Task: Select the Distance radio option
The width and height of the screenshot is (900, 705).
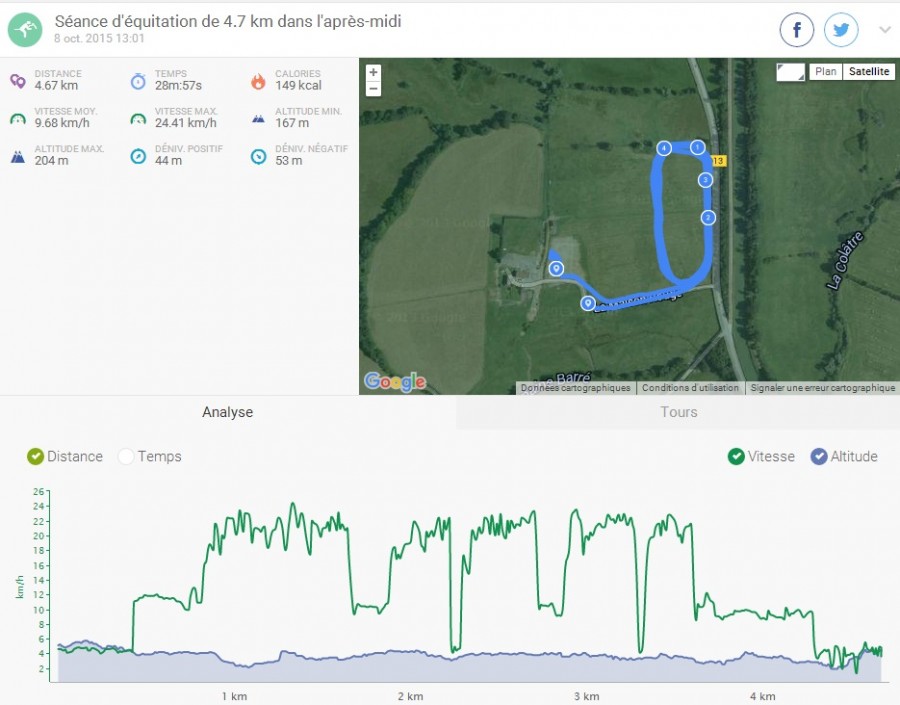Action: tap(36, 456)
